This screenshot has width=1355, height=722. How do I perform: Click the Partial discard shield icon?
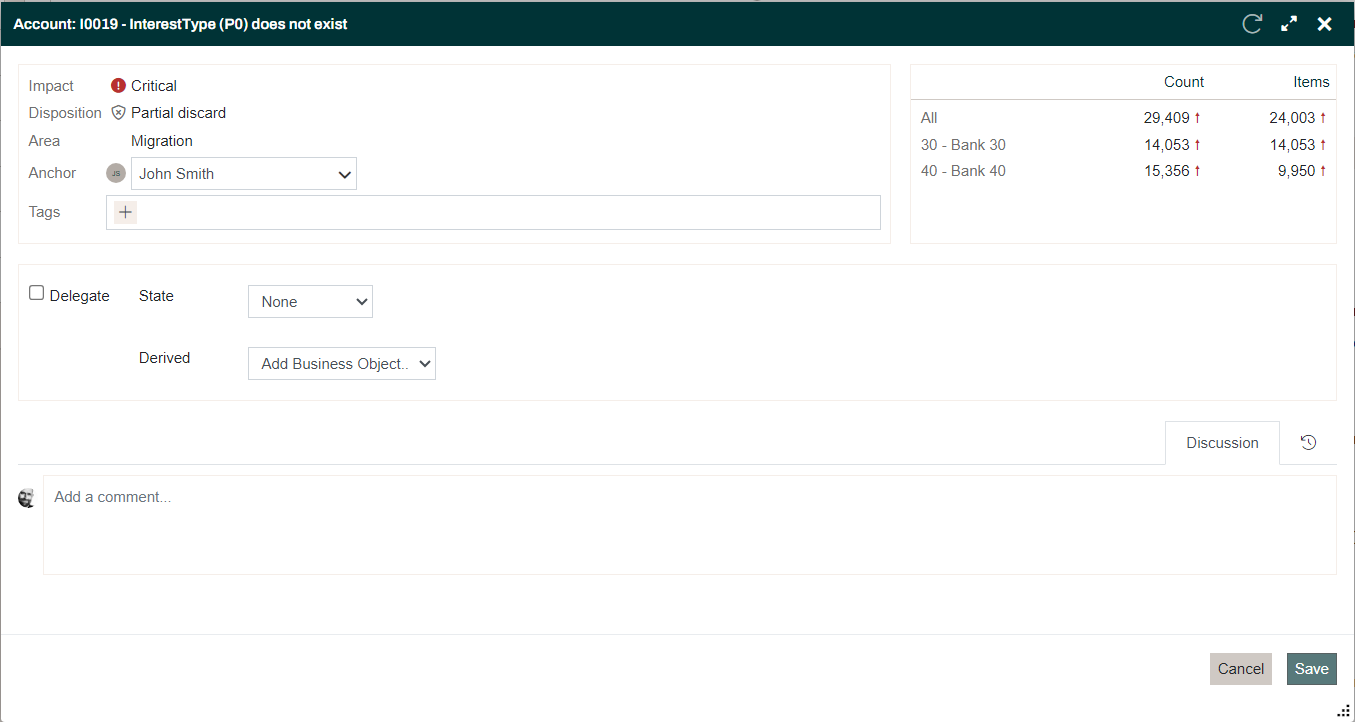(x=118, y=113)
